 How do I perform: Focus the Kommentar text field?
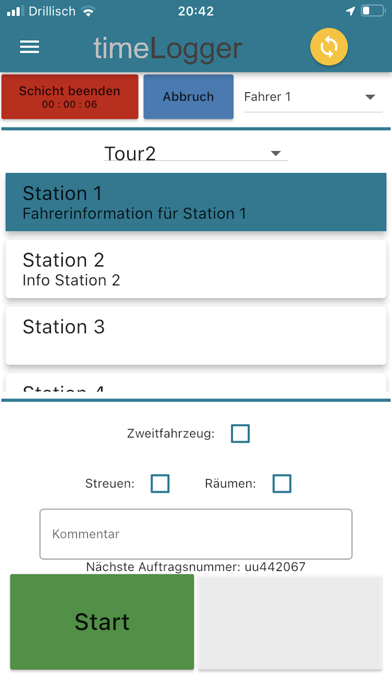click(x=196, y=534)
